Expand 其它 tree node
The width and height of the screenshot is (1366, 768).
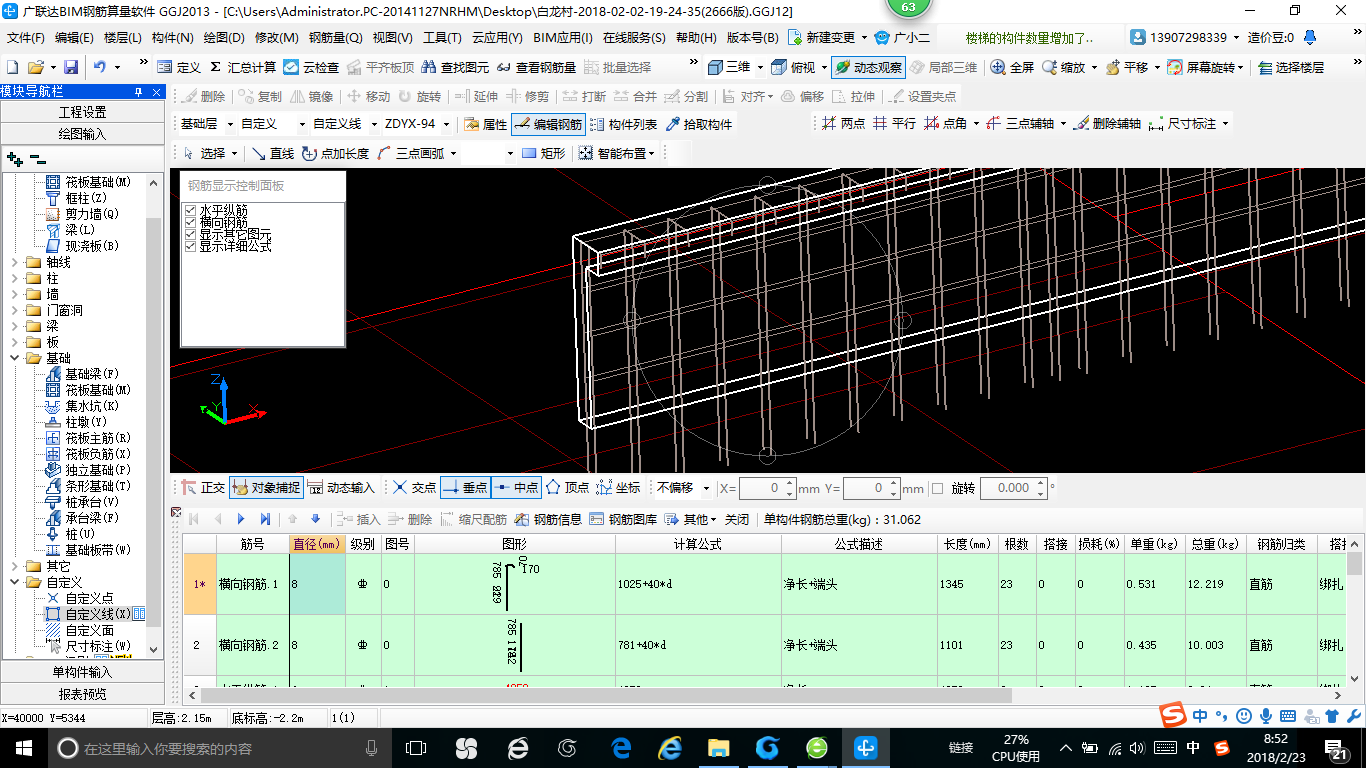13,566
